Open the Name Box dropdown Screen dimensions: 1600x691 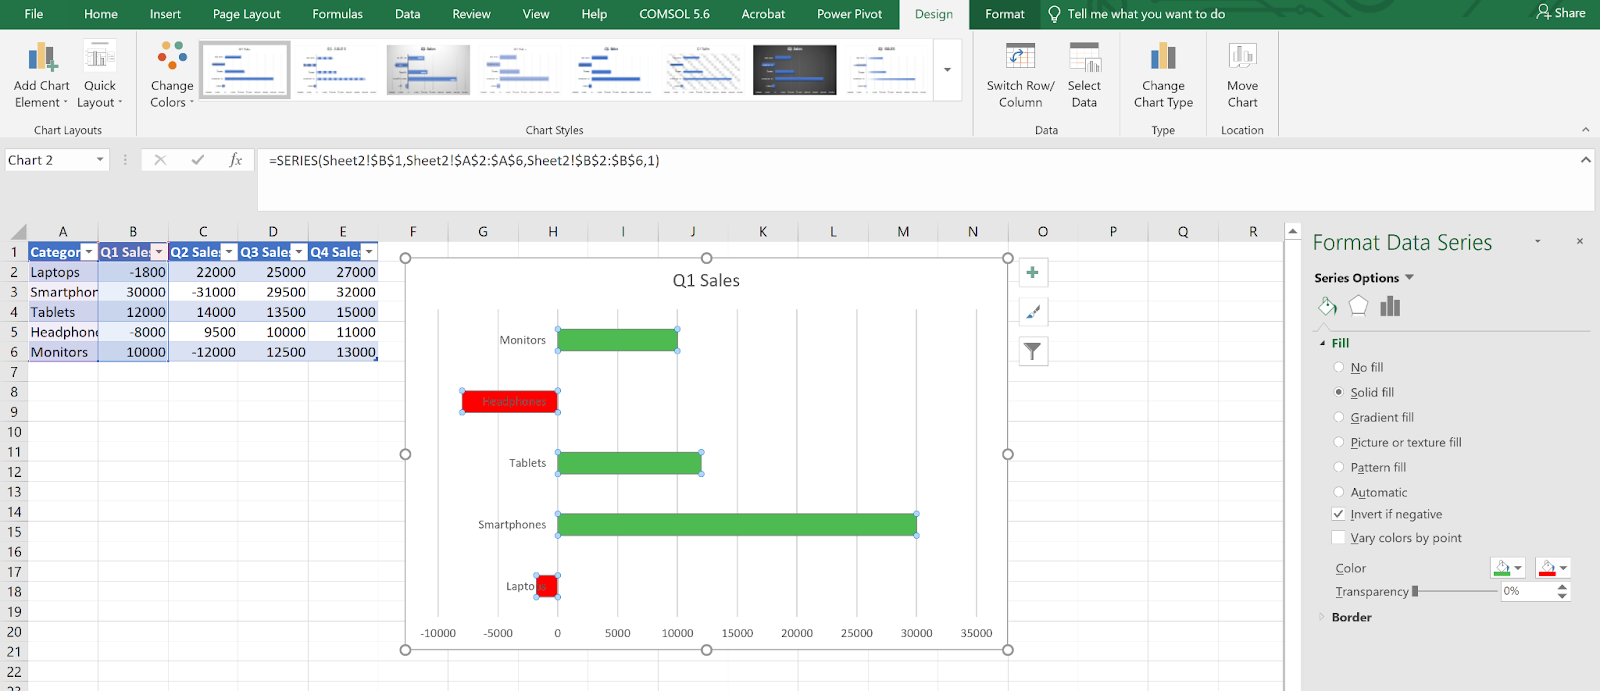100,160
